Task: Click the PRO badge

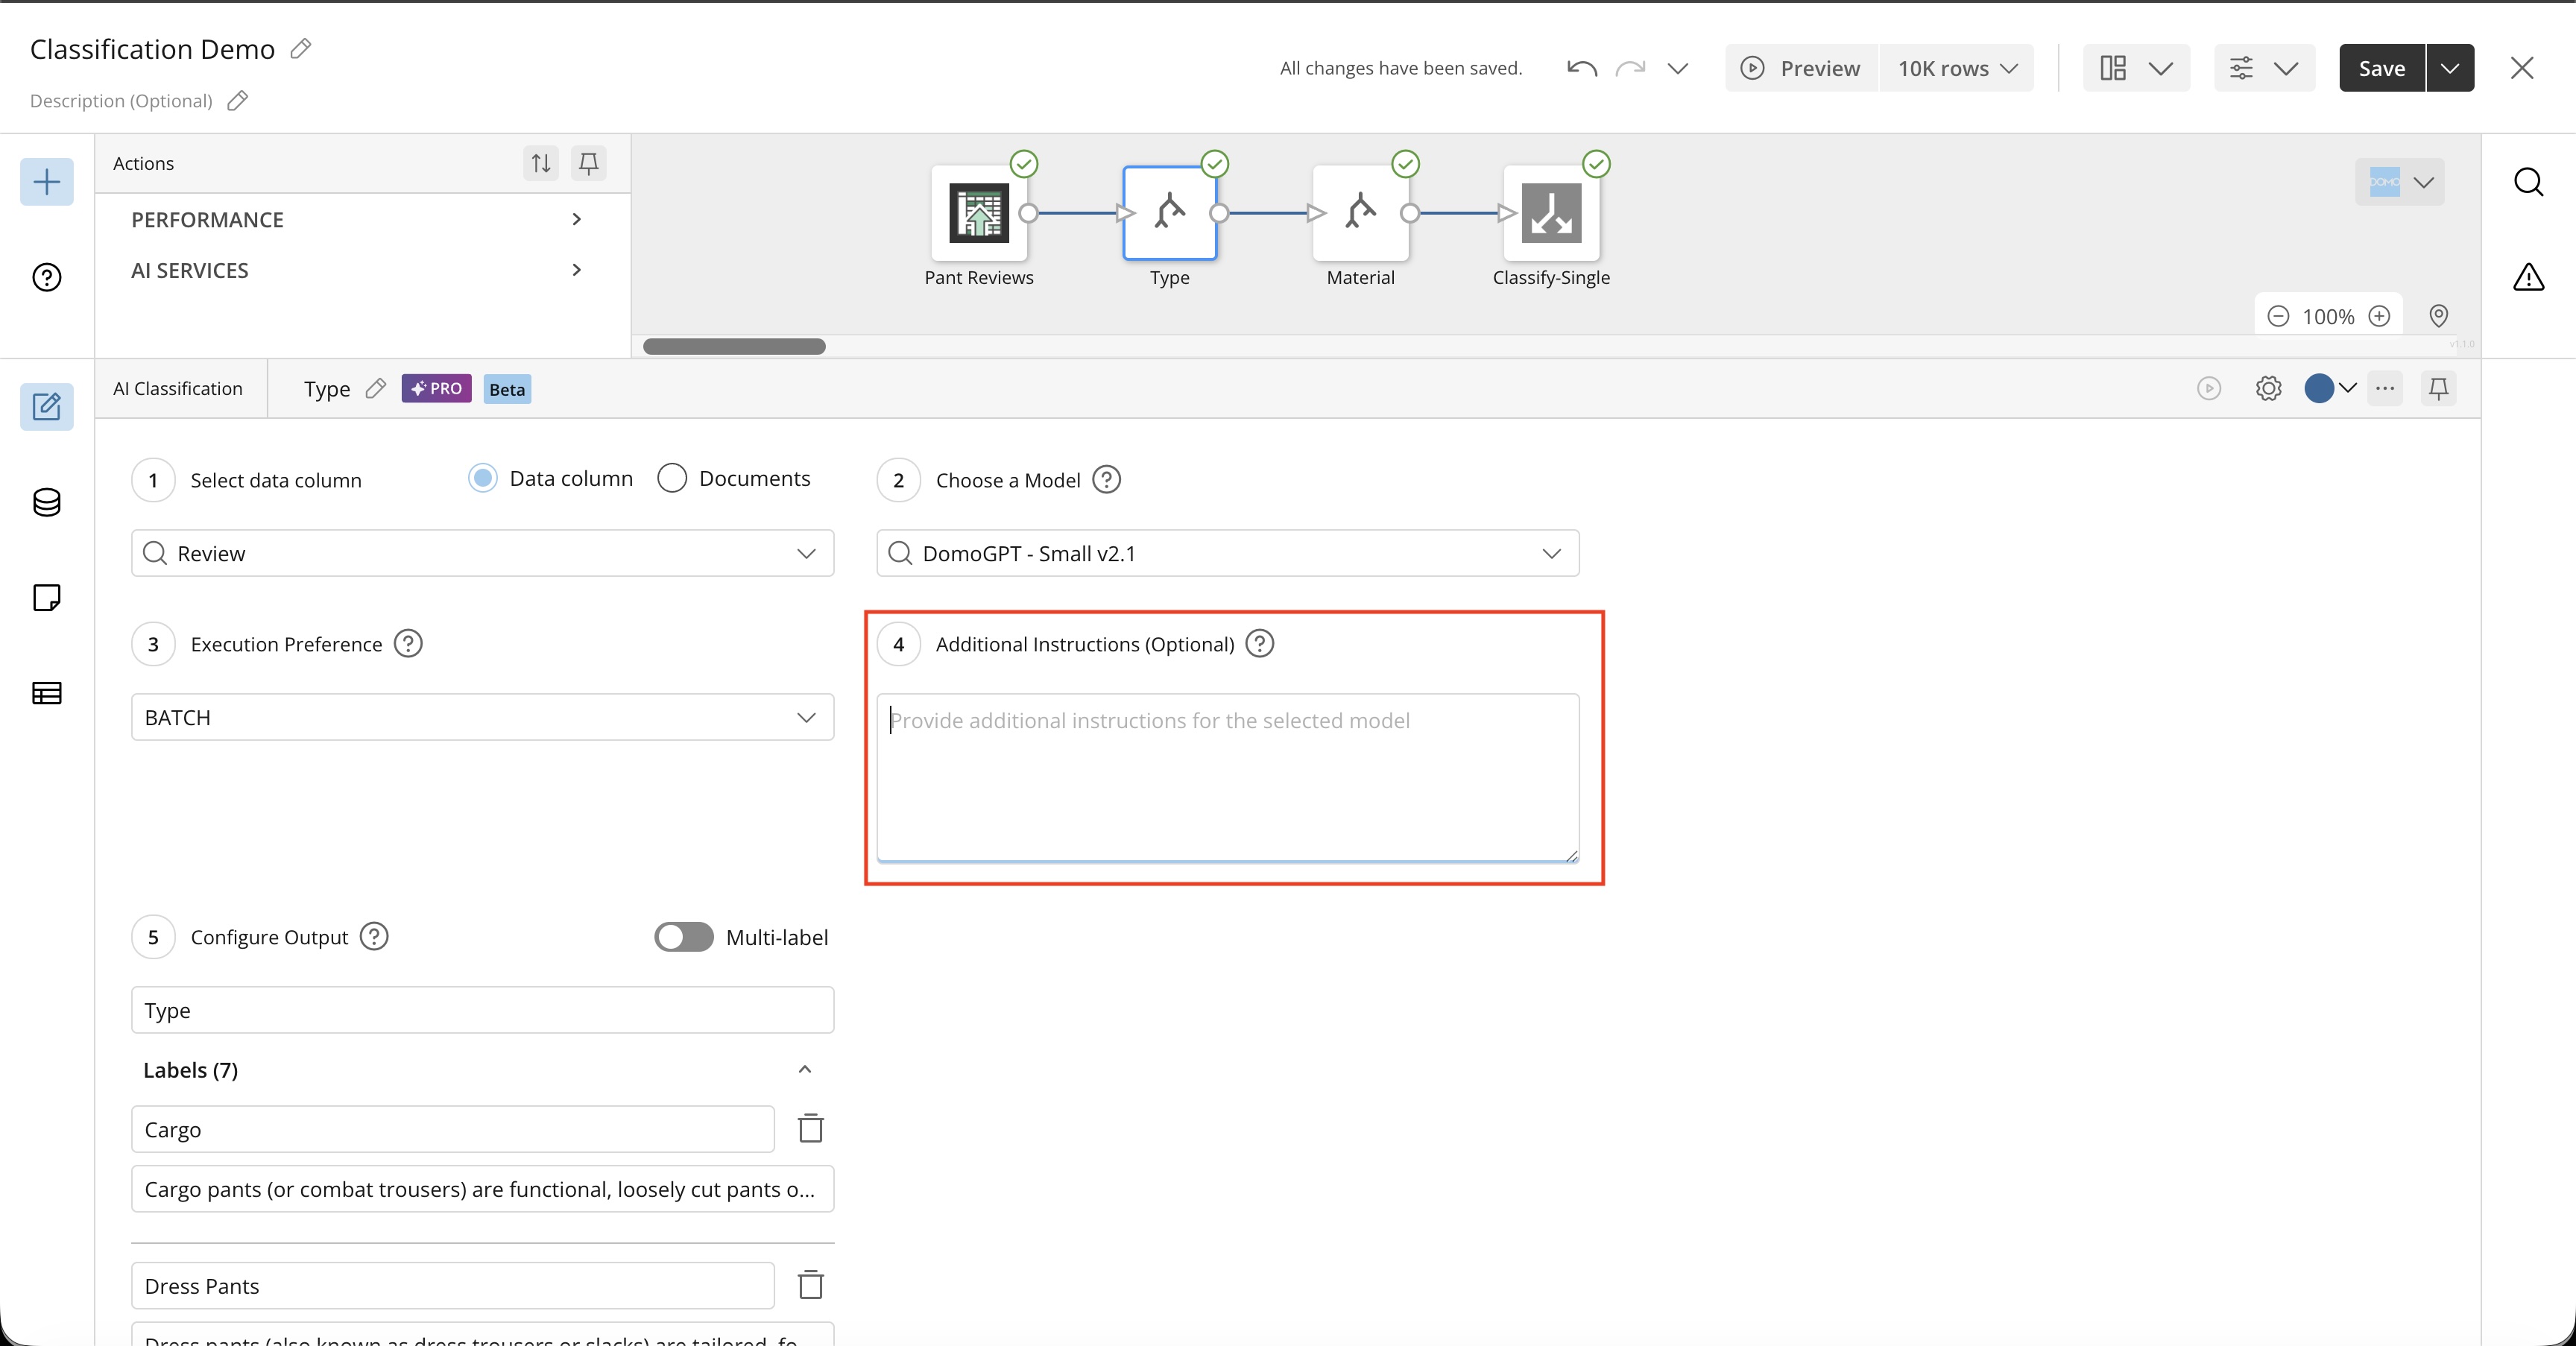Action: pos(436,388)
